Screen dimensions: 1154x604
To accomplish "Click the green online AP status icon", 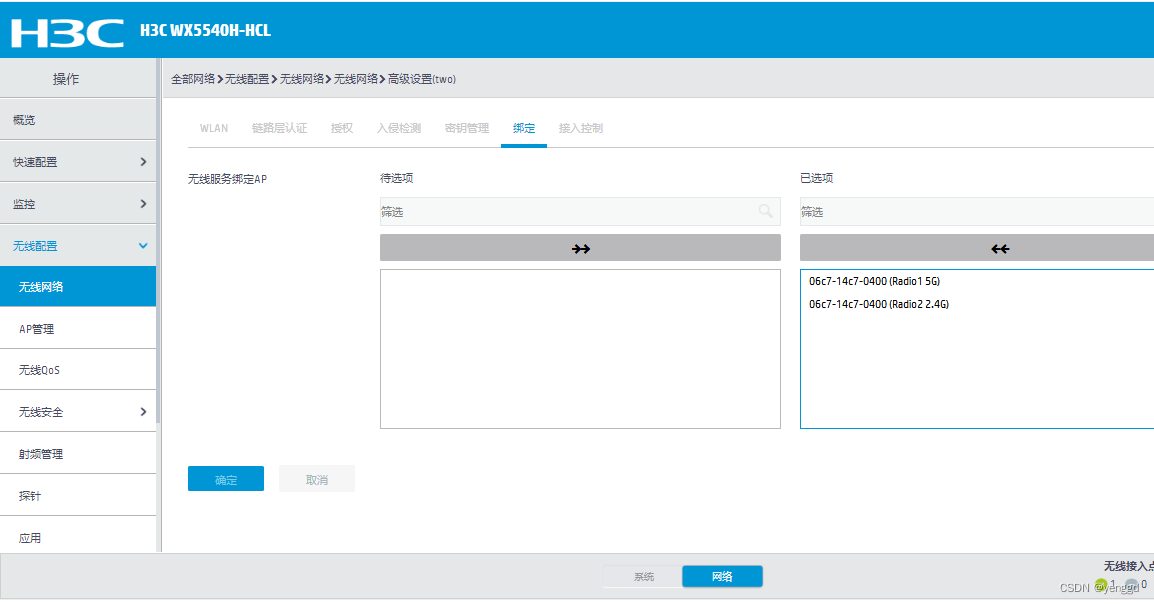I will pos(1101,583).
